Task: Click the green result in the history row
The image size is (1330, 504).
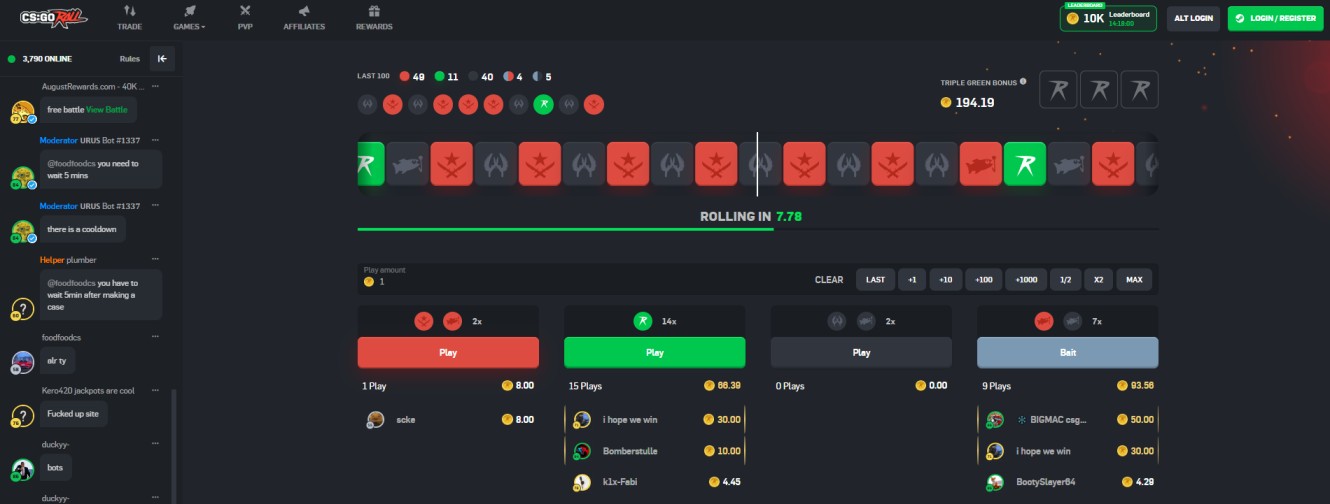Action: tap(543, 103)
